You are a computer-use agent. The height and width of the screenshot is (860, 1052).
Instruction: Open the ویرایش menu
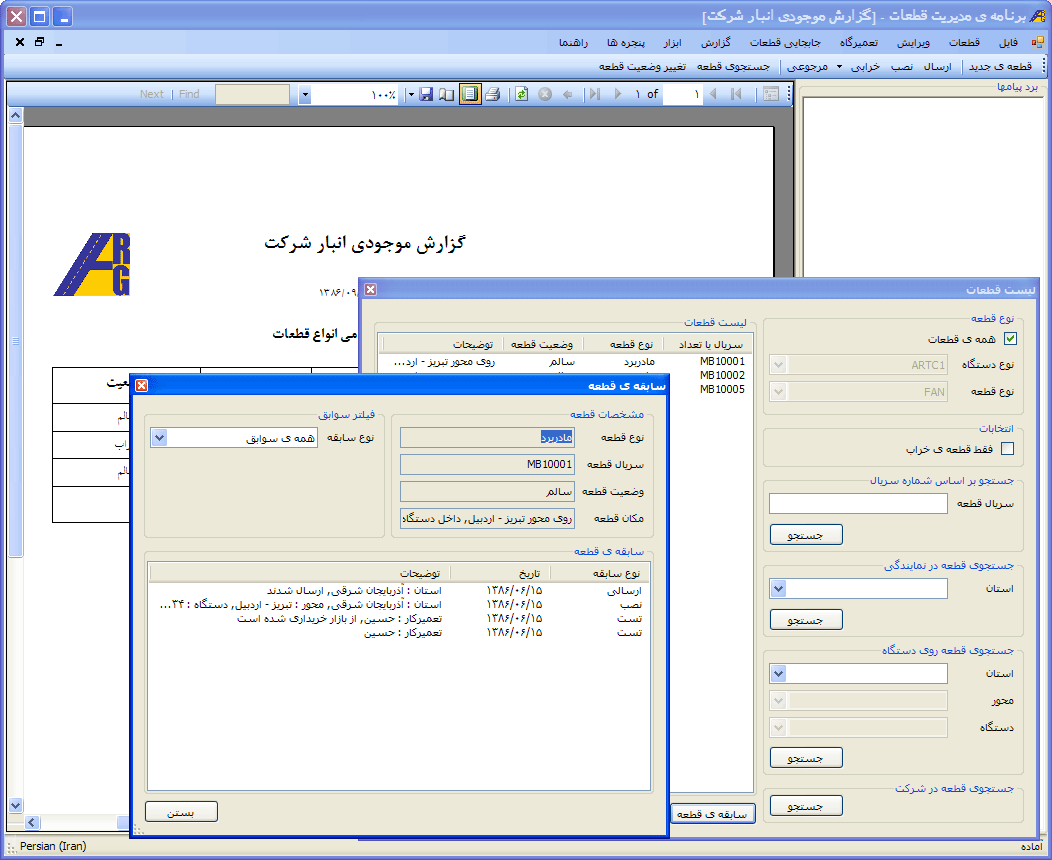(914, 42)
